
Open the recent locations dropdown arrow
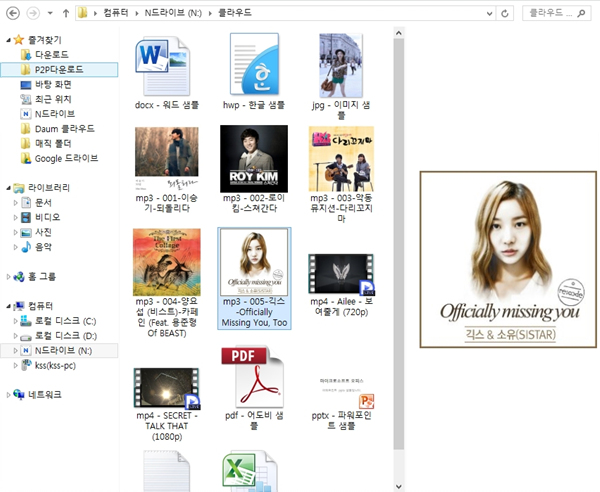[x=50, y=13]
